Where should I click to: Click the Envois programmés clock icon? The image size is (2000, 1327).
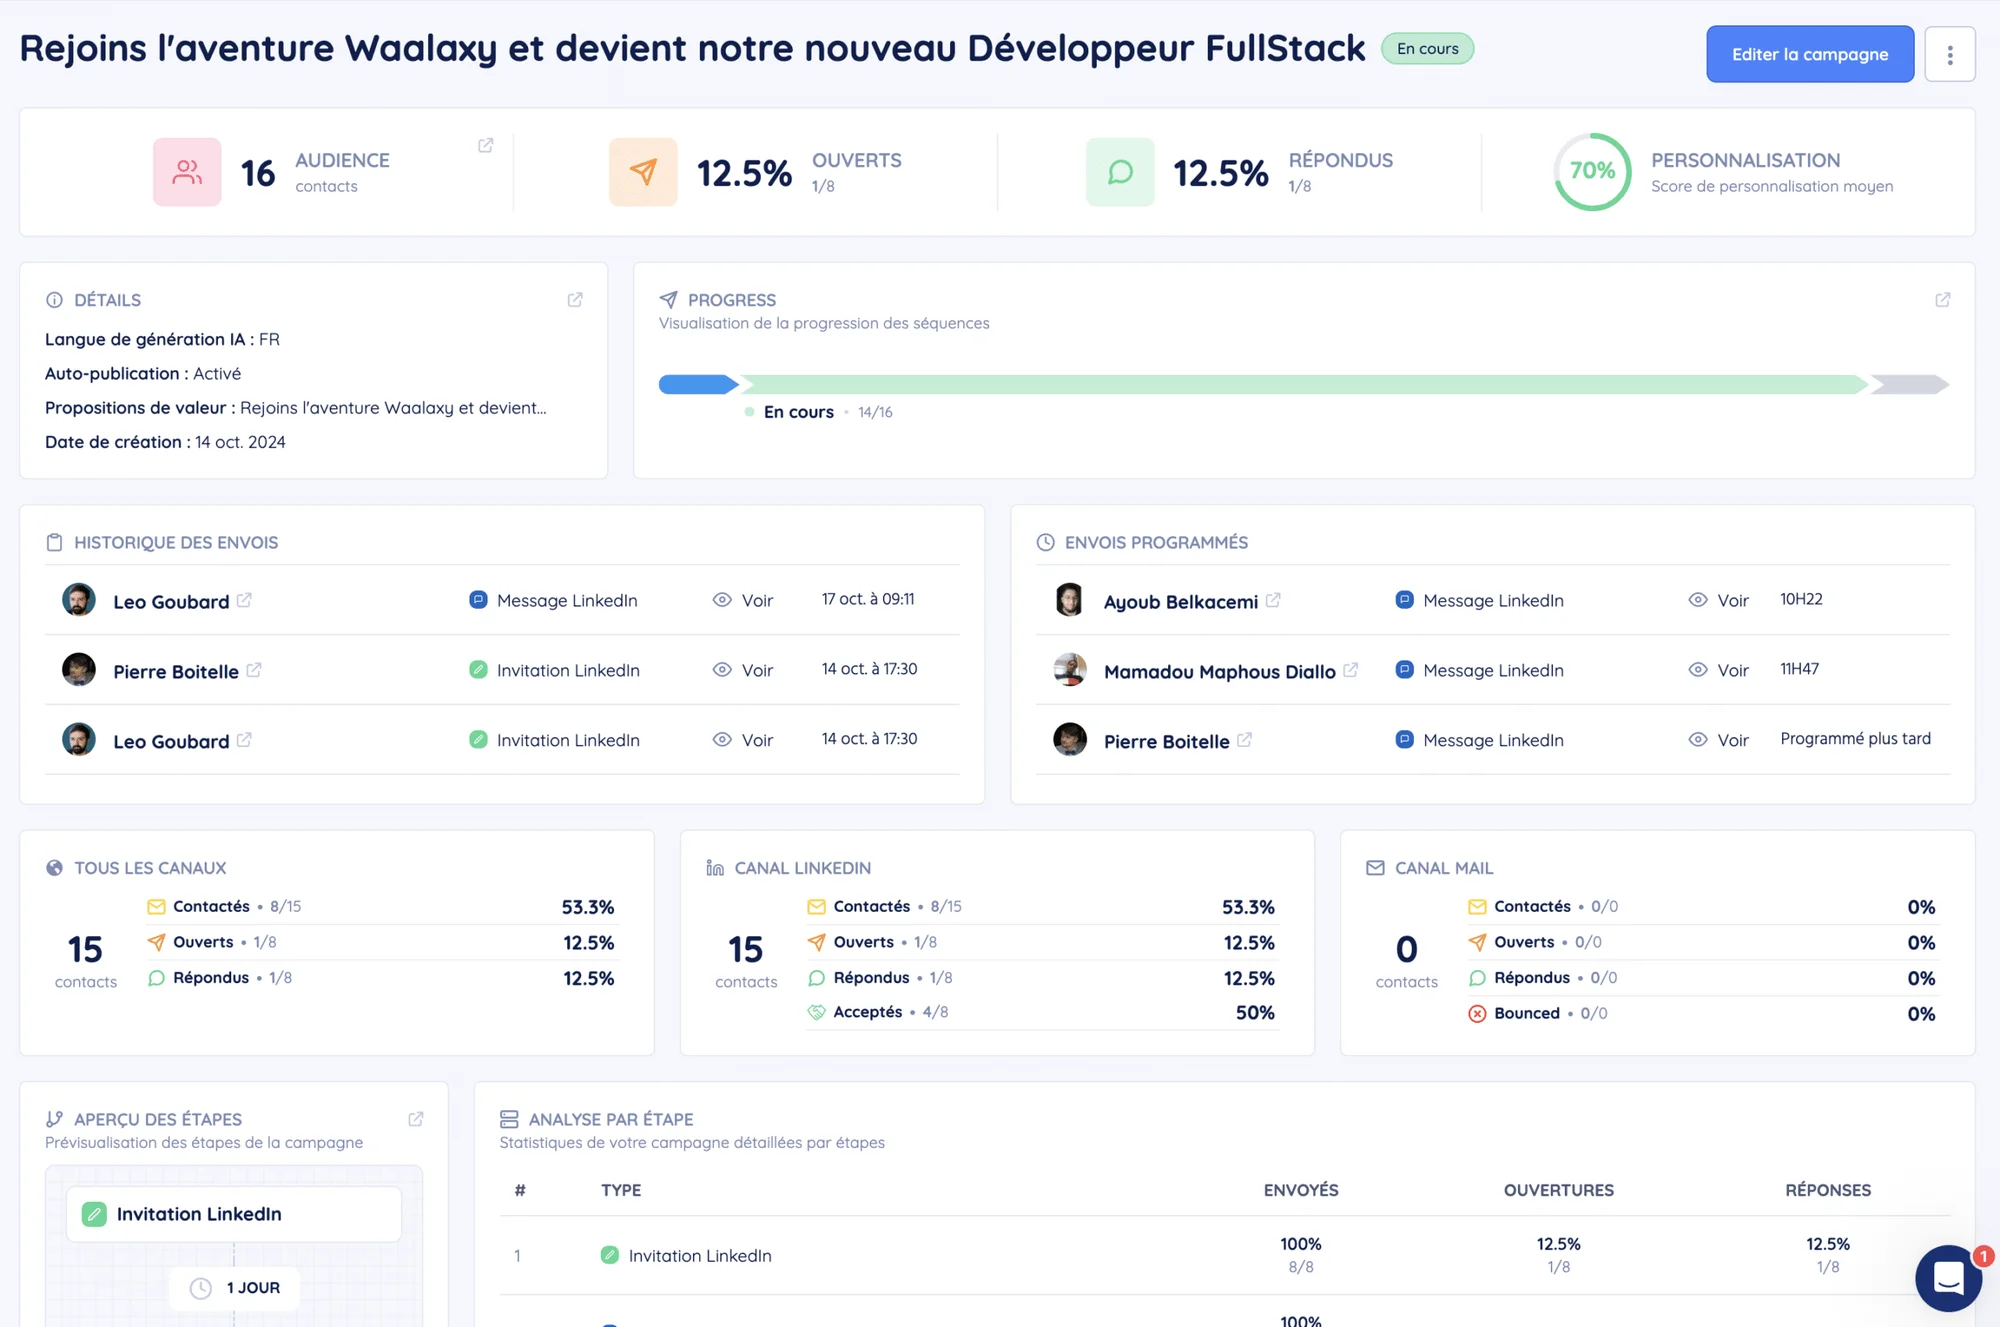coord(1045,542)
